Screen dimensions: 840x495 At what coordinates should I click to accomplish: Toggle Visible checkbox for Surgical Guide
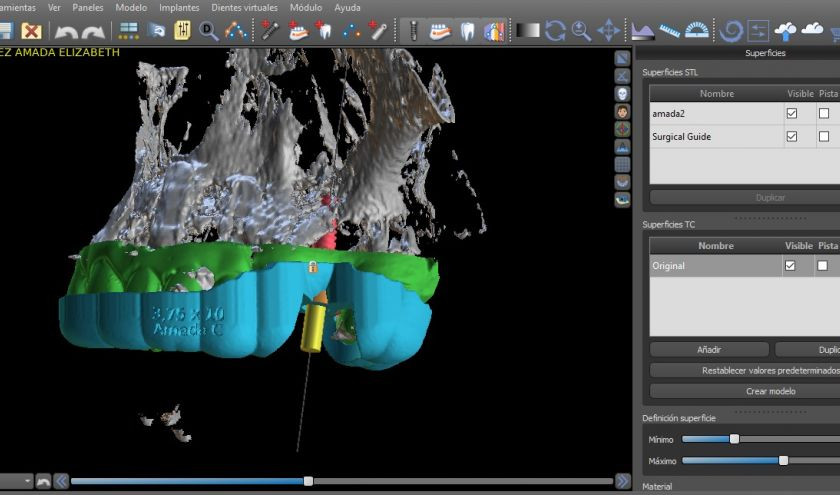792,137
